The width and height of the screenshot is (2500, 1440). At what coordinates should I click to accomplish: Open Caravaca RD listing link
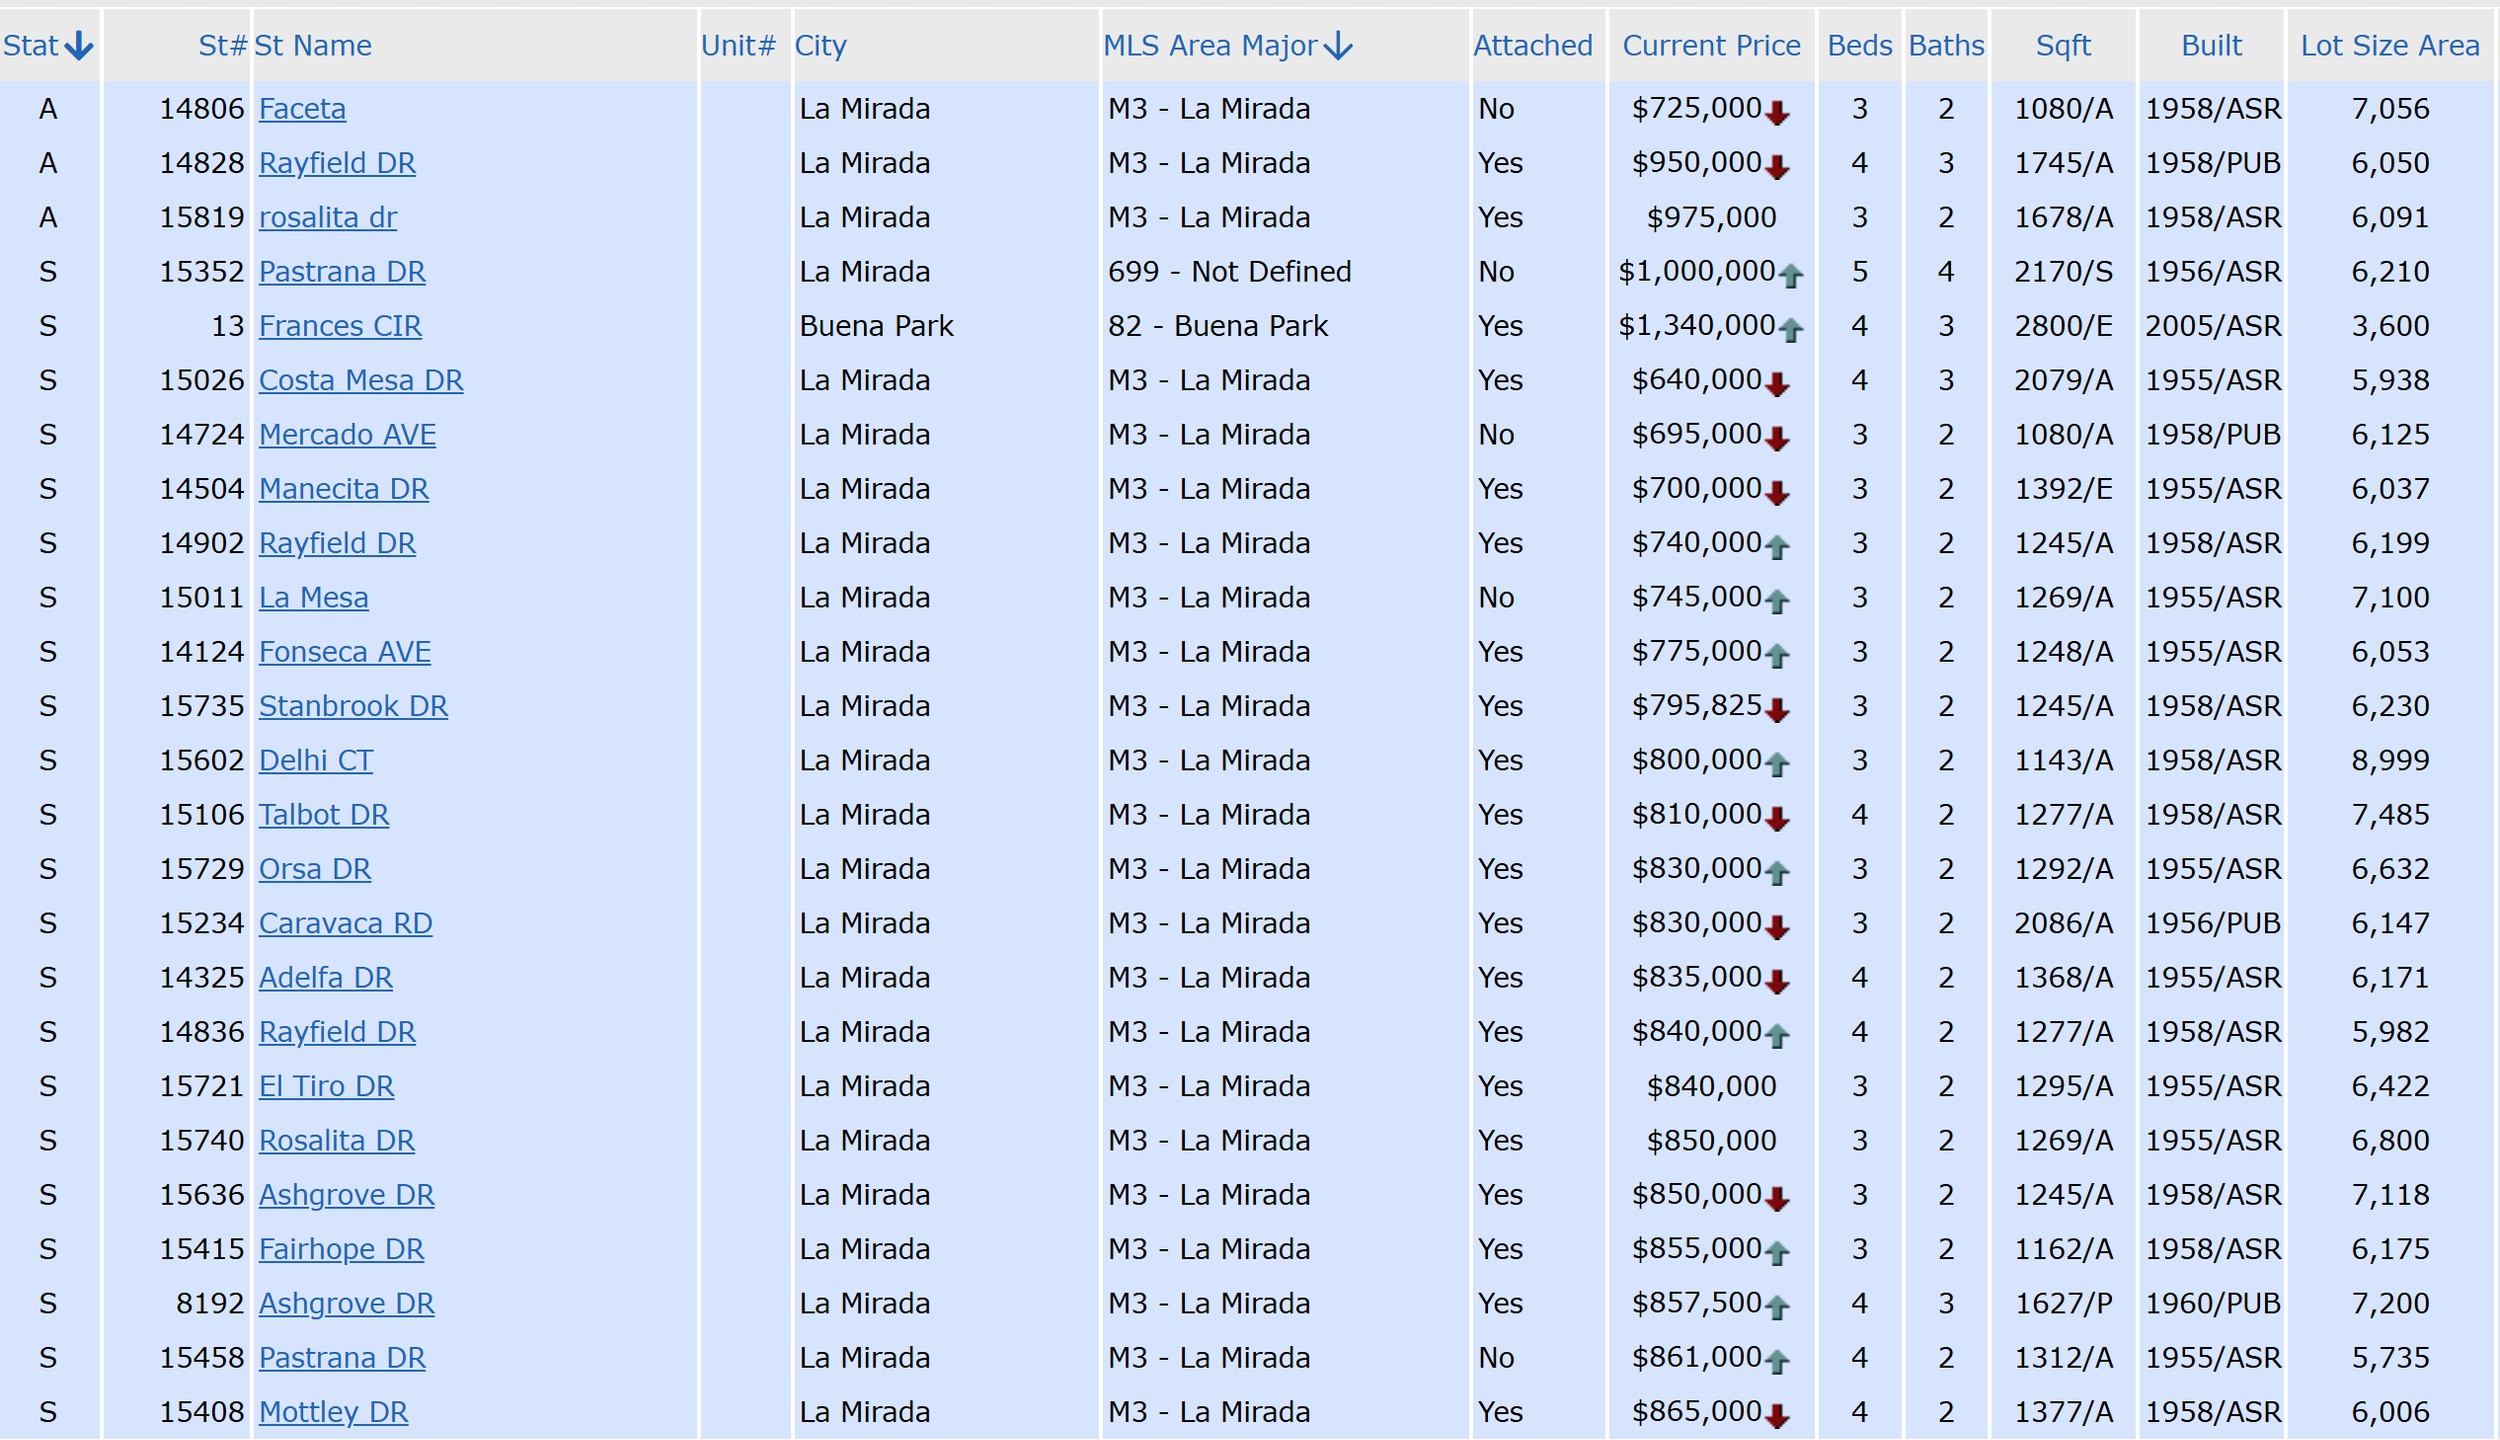coord(345,923)
